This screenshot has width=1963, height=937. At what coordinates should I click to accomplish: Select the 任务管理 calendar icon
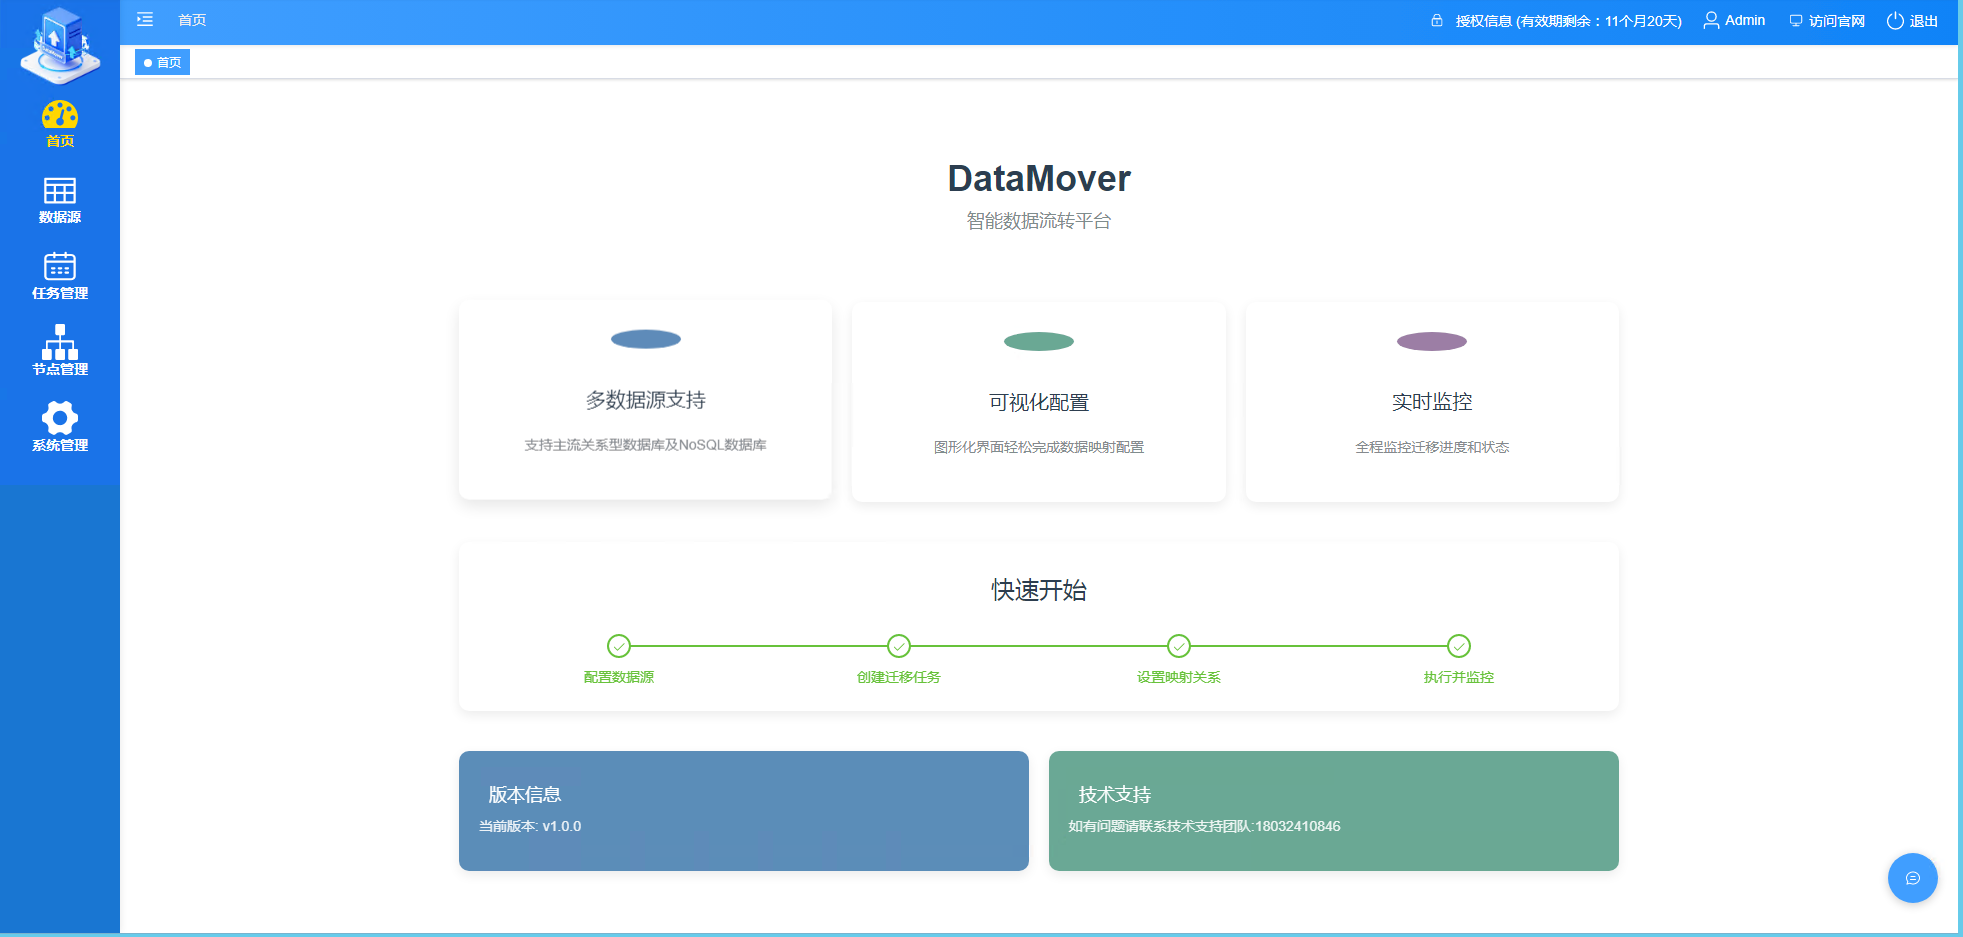(59, 268)
